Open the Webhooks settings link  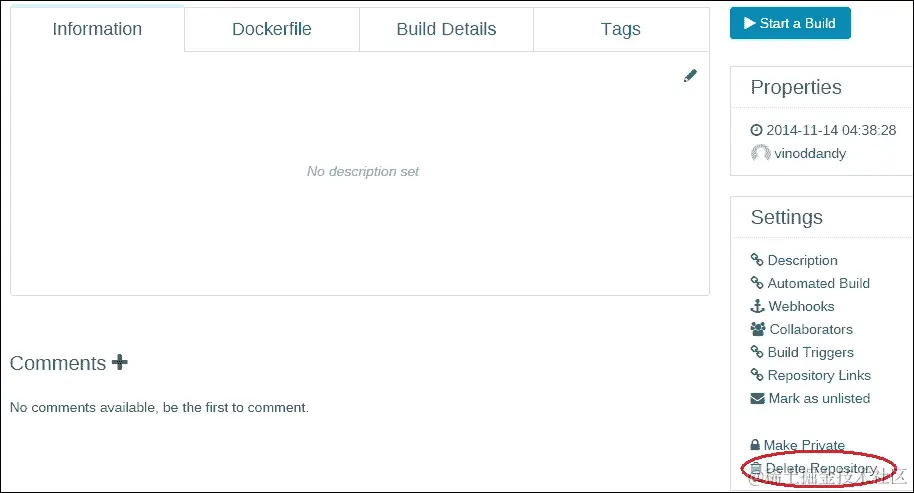tap(801, 306)
